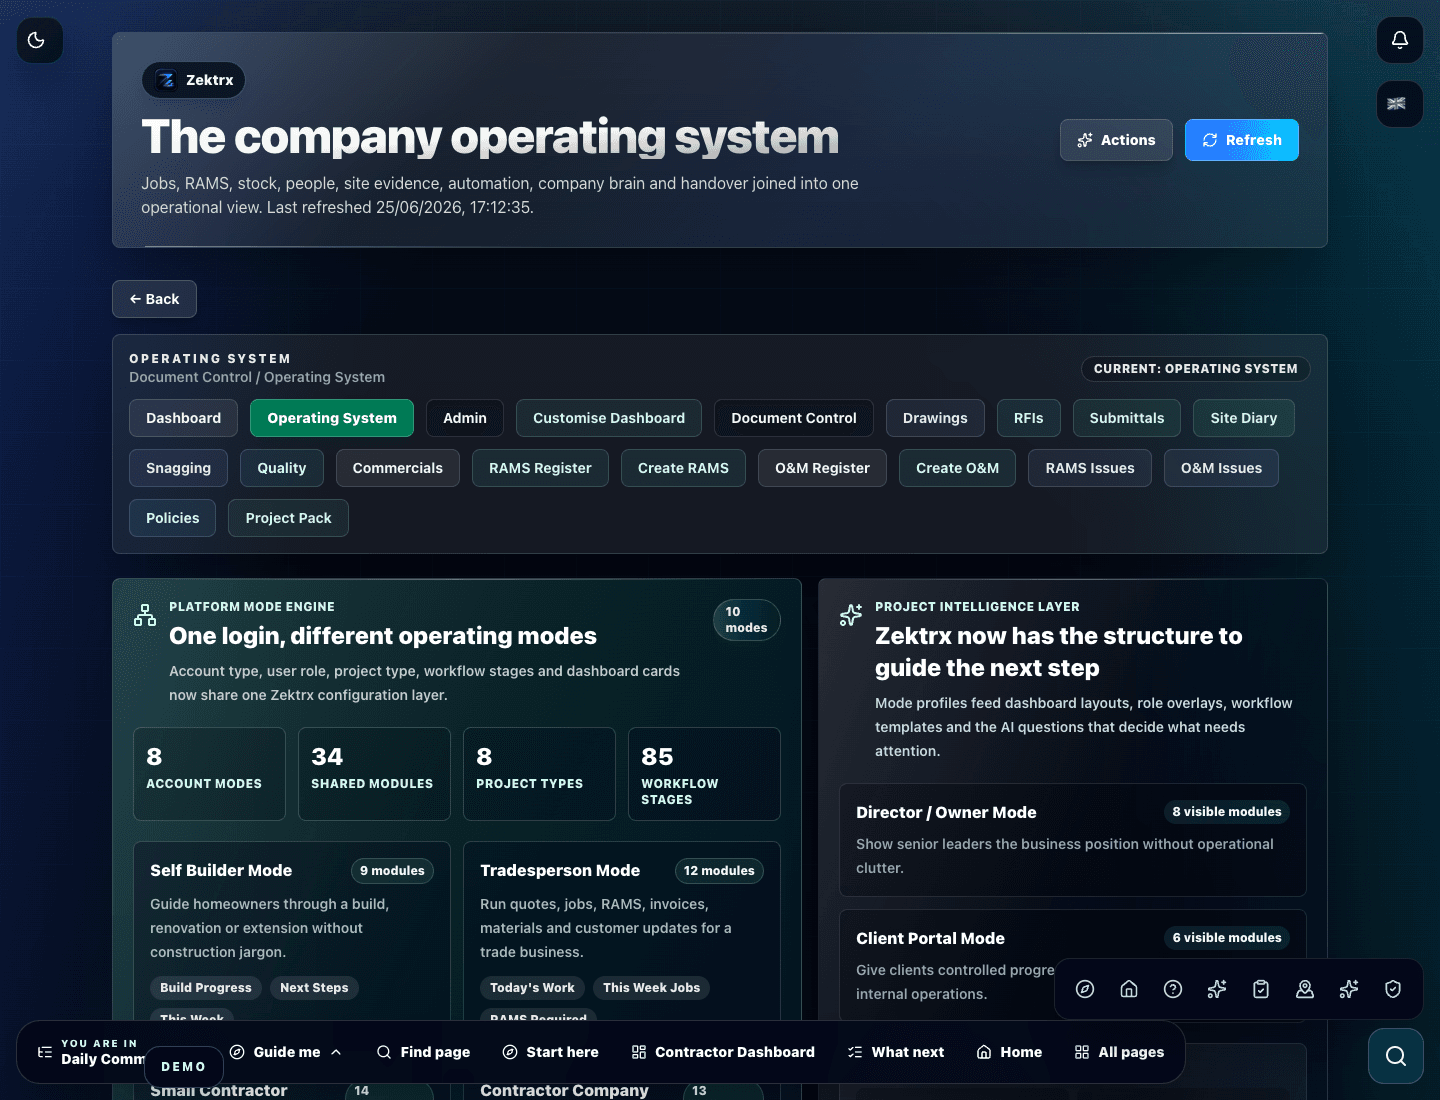Click the sparkles icon beside help icon
Image resolution: width=1440 pixels, height=1100 pixels.
click(x=1217, y=989)
